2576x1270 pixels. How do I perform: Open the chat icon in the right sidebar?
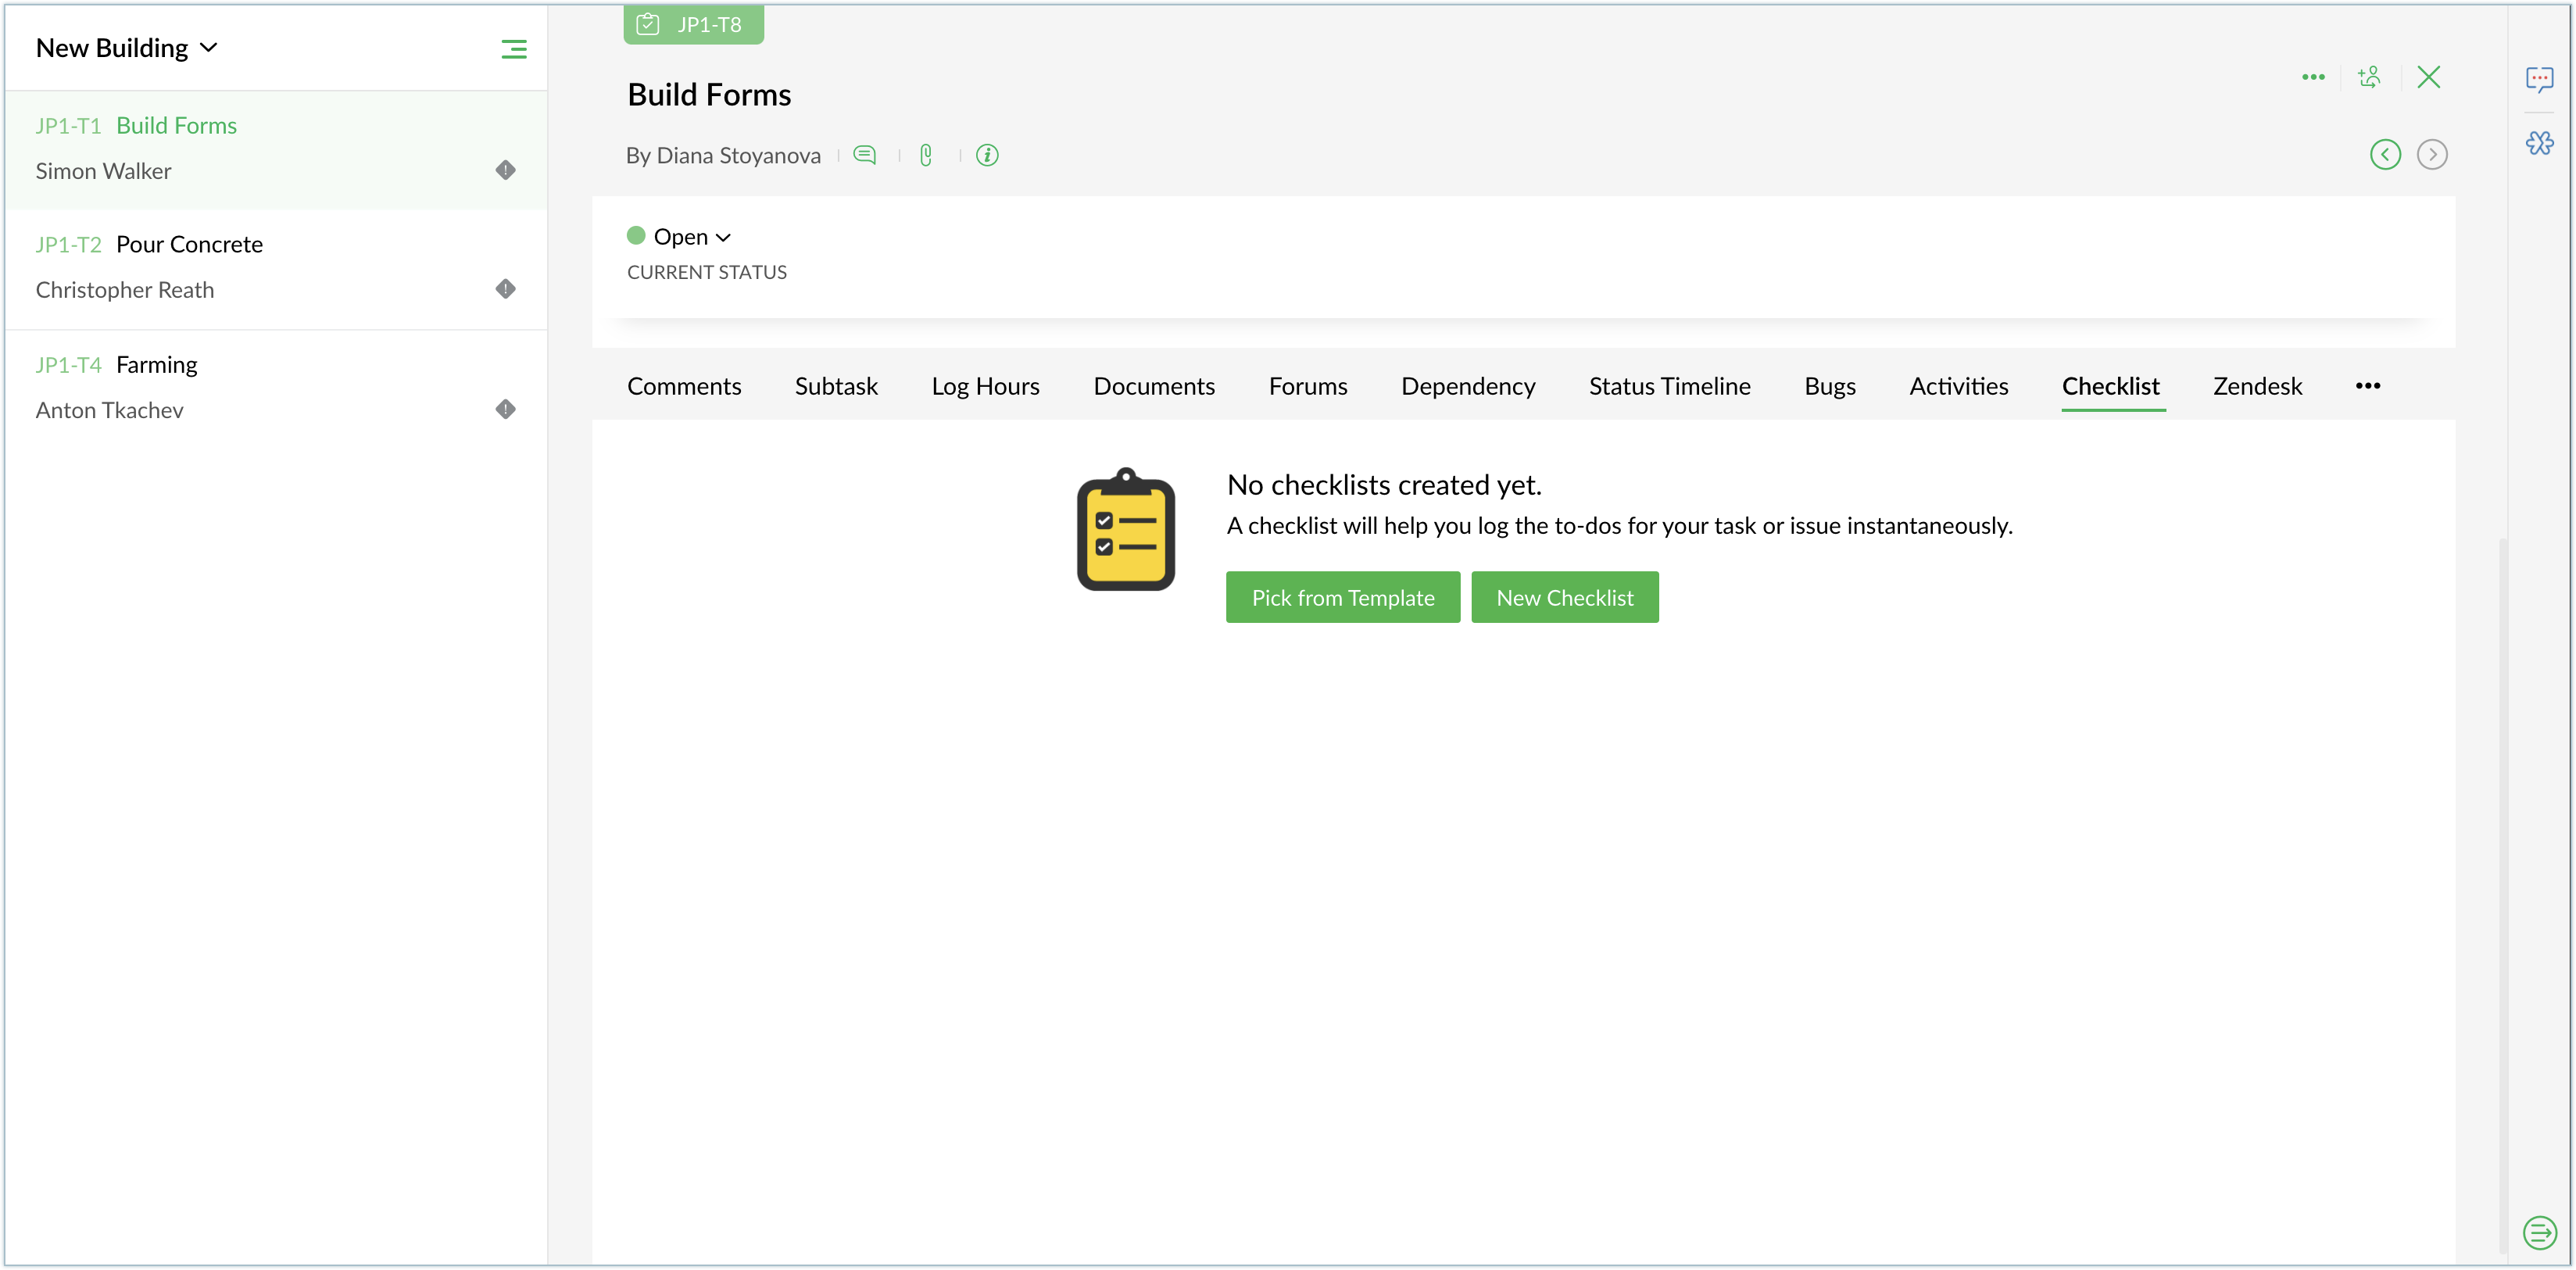pos(2539,79)
